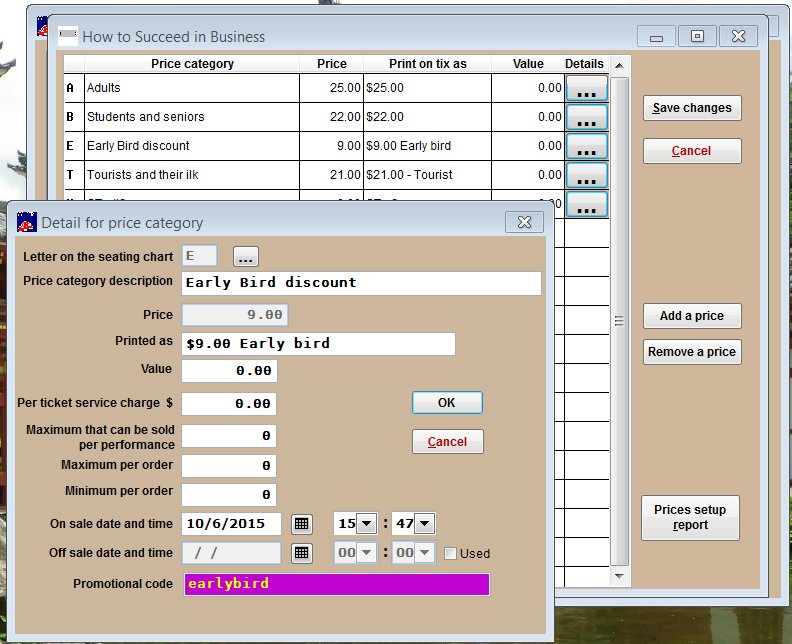Image resolution: width=792 pixels, height=644 pixels.
Task: Open details for Early Bird discount row
Action: point(586,146)
